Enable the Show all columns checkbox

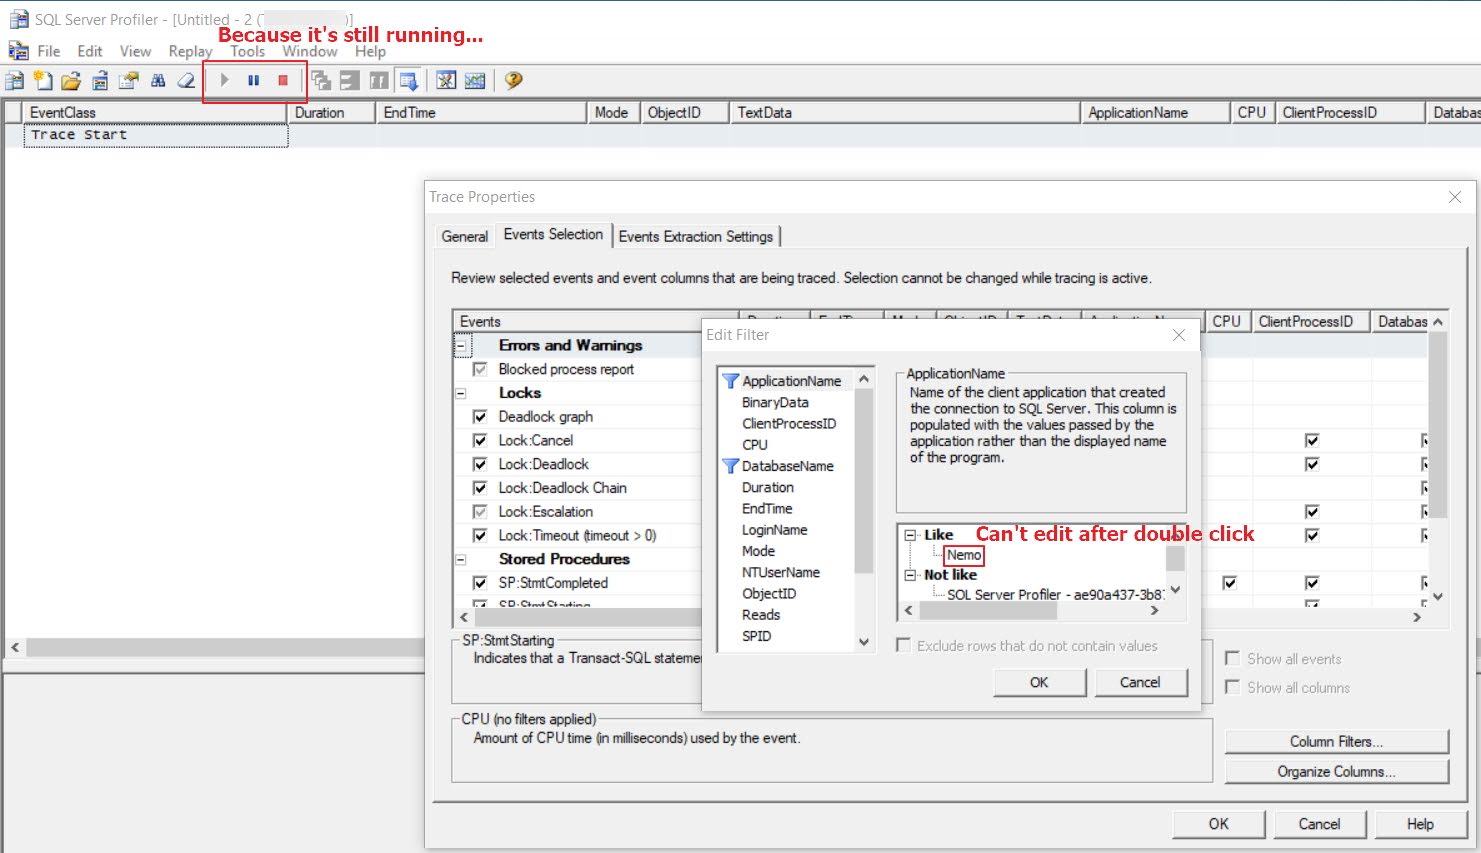tap(1233, 688)
